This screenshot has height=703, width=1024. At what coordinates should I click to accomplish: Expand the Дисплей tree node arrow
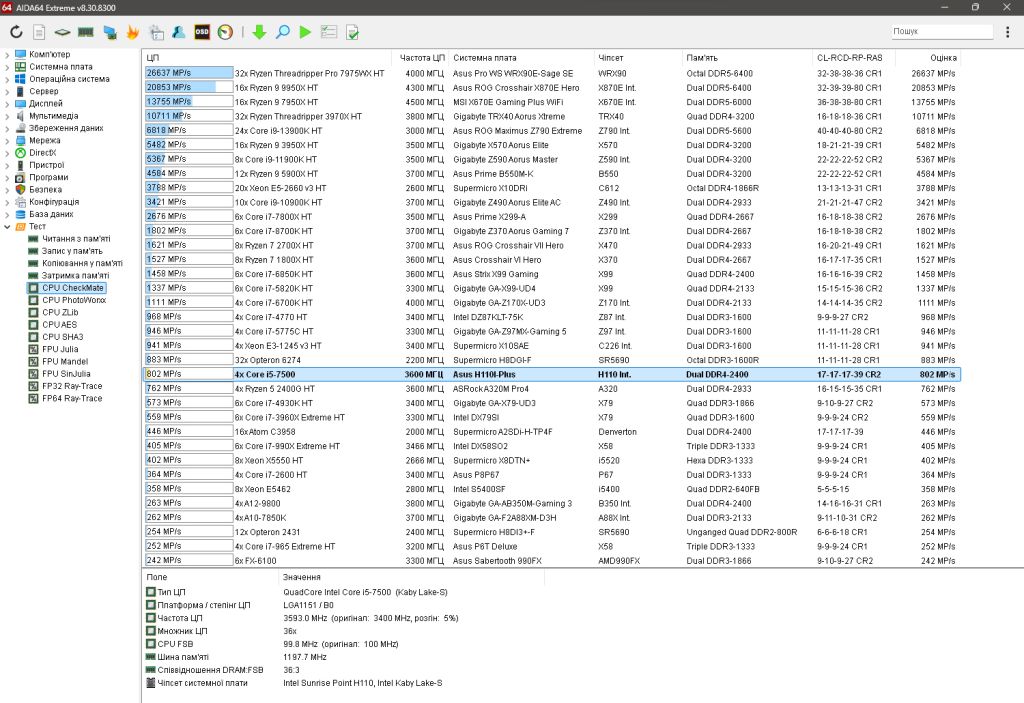pyautogui.click(x=7, y=104)
